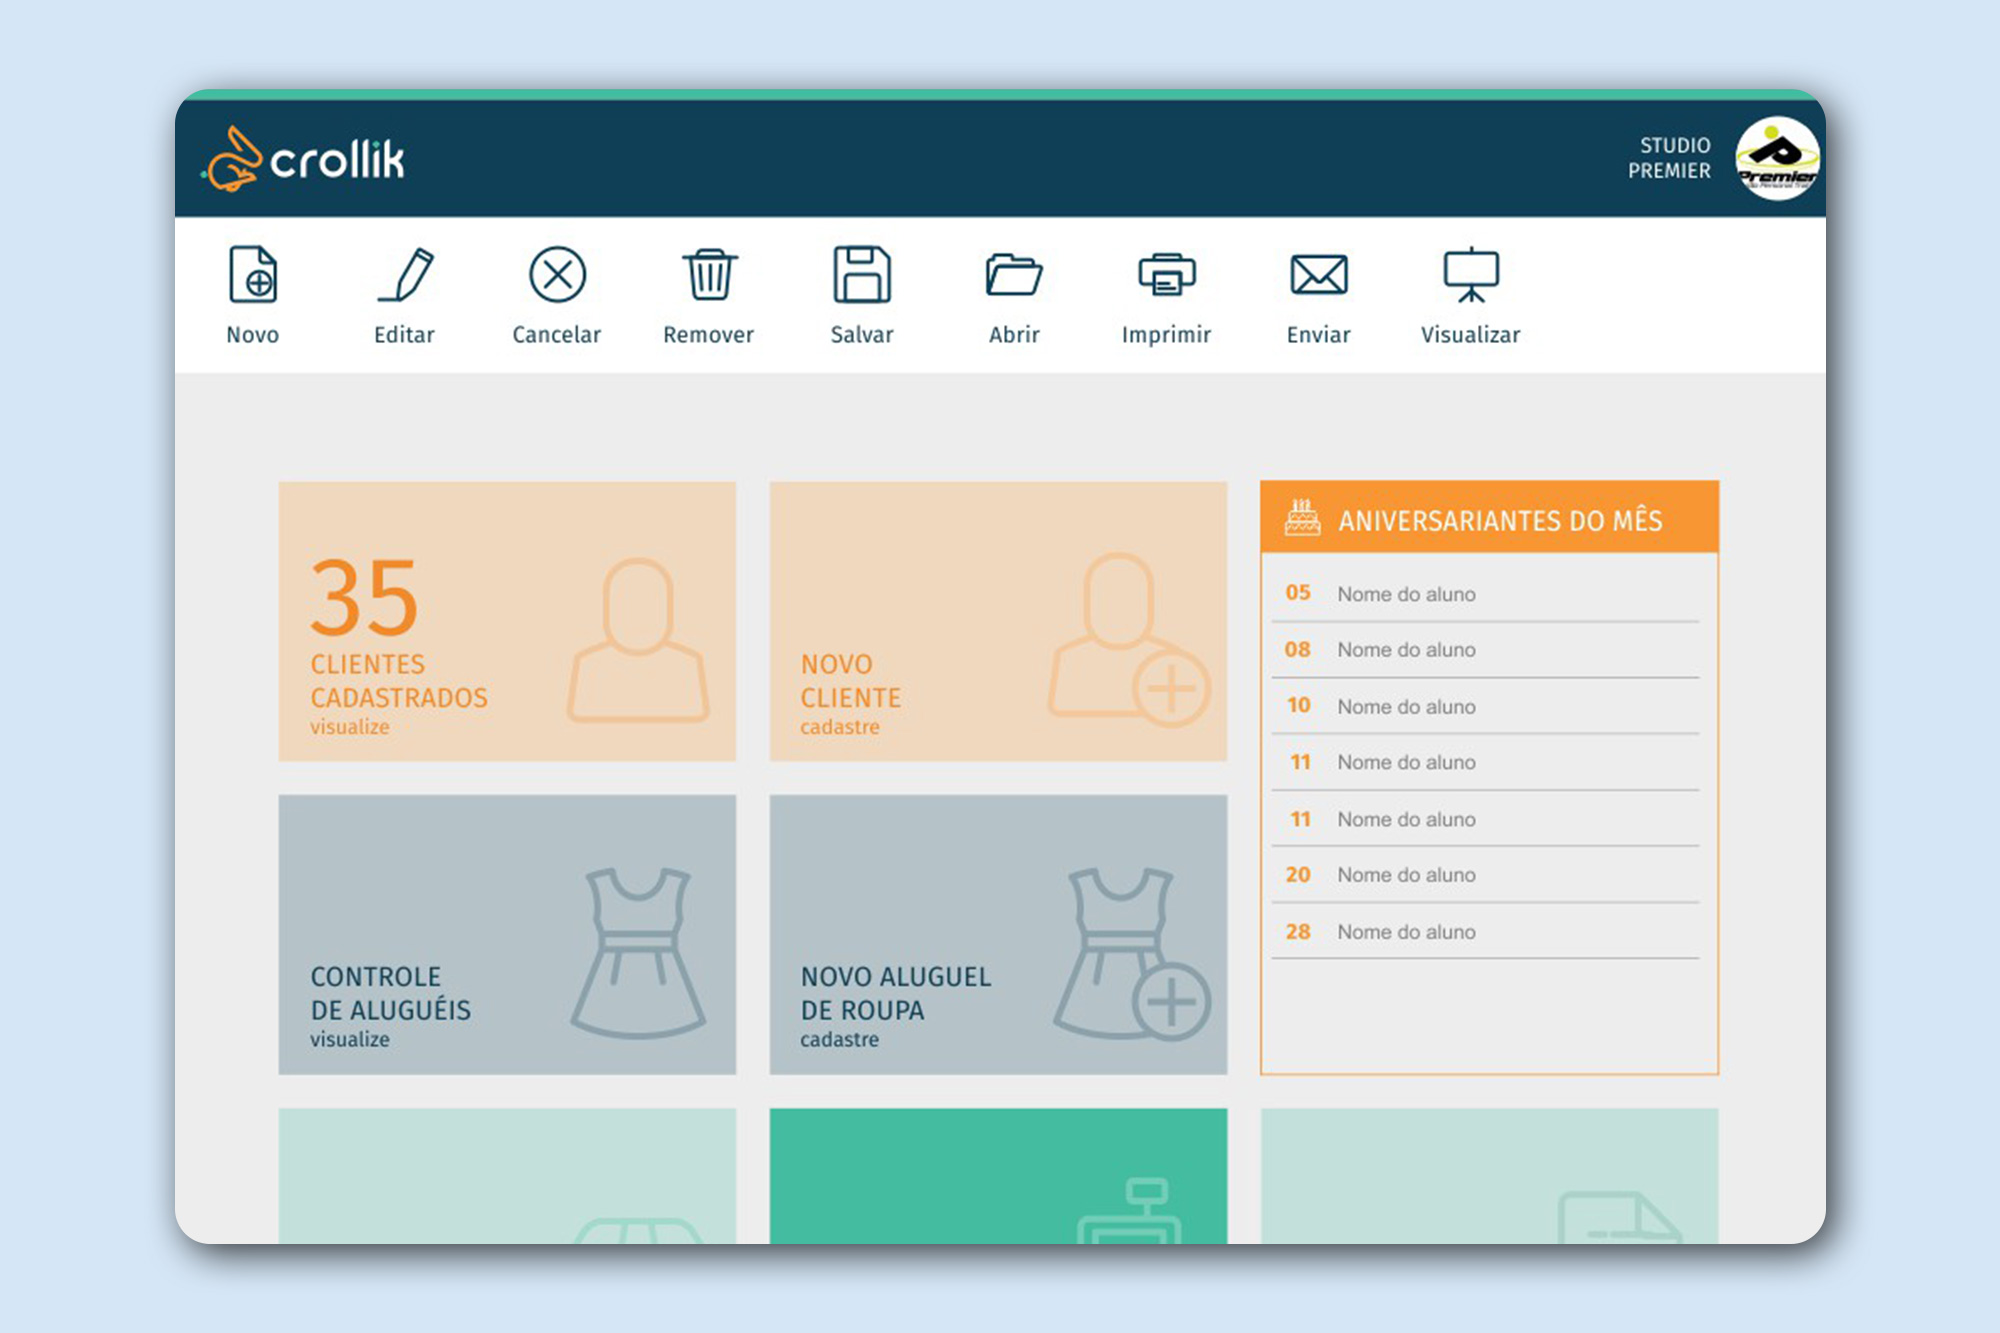Click the Novo document icon

click(x=252, y=274)
